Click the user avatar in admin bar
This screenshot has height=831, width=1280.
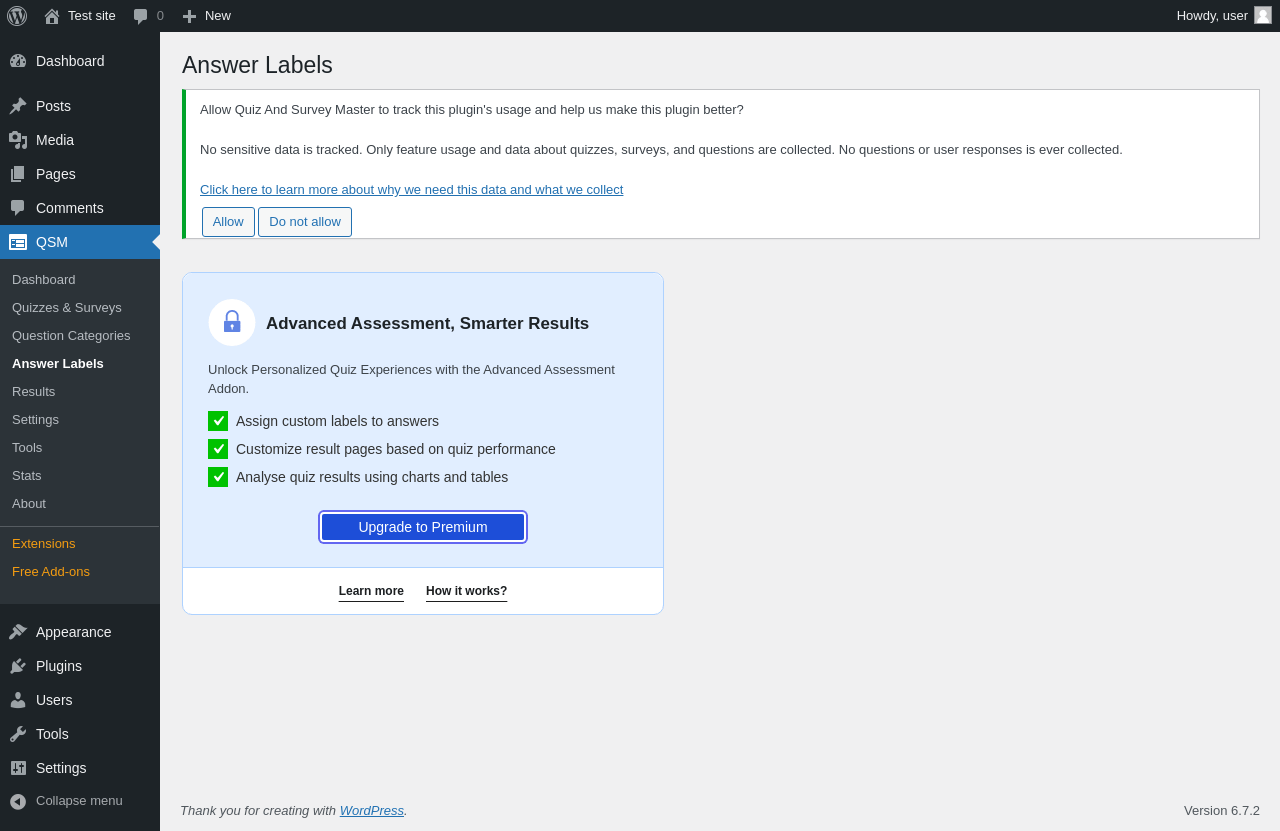[x=1263, y=15]
